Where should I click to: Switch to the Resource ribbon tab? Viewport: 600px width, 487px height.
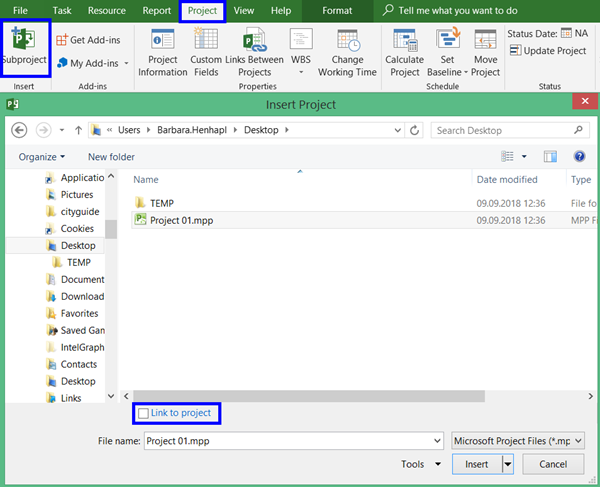pos(106,10)
